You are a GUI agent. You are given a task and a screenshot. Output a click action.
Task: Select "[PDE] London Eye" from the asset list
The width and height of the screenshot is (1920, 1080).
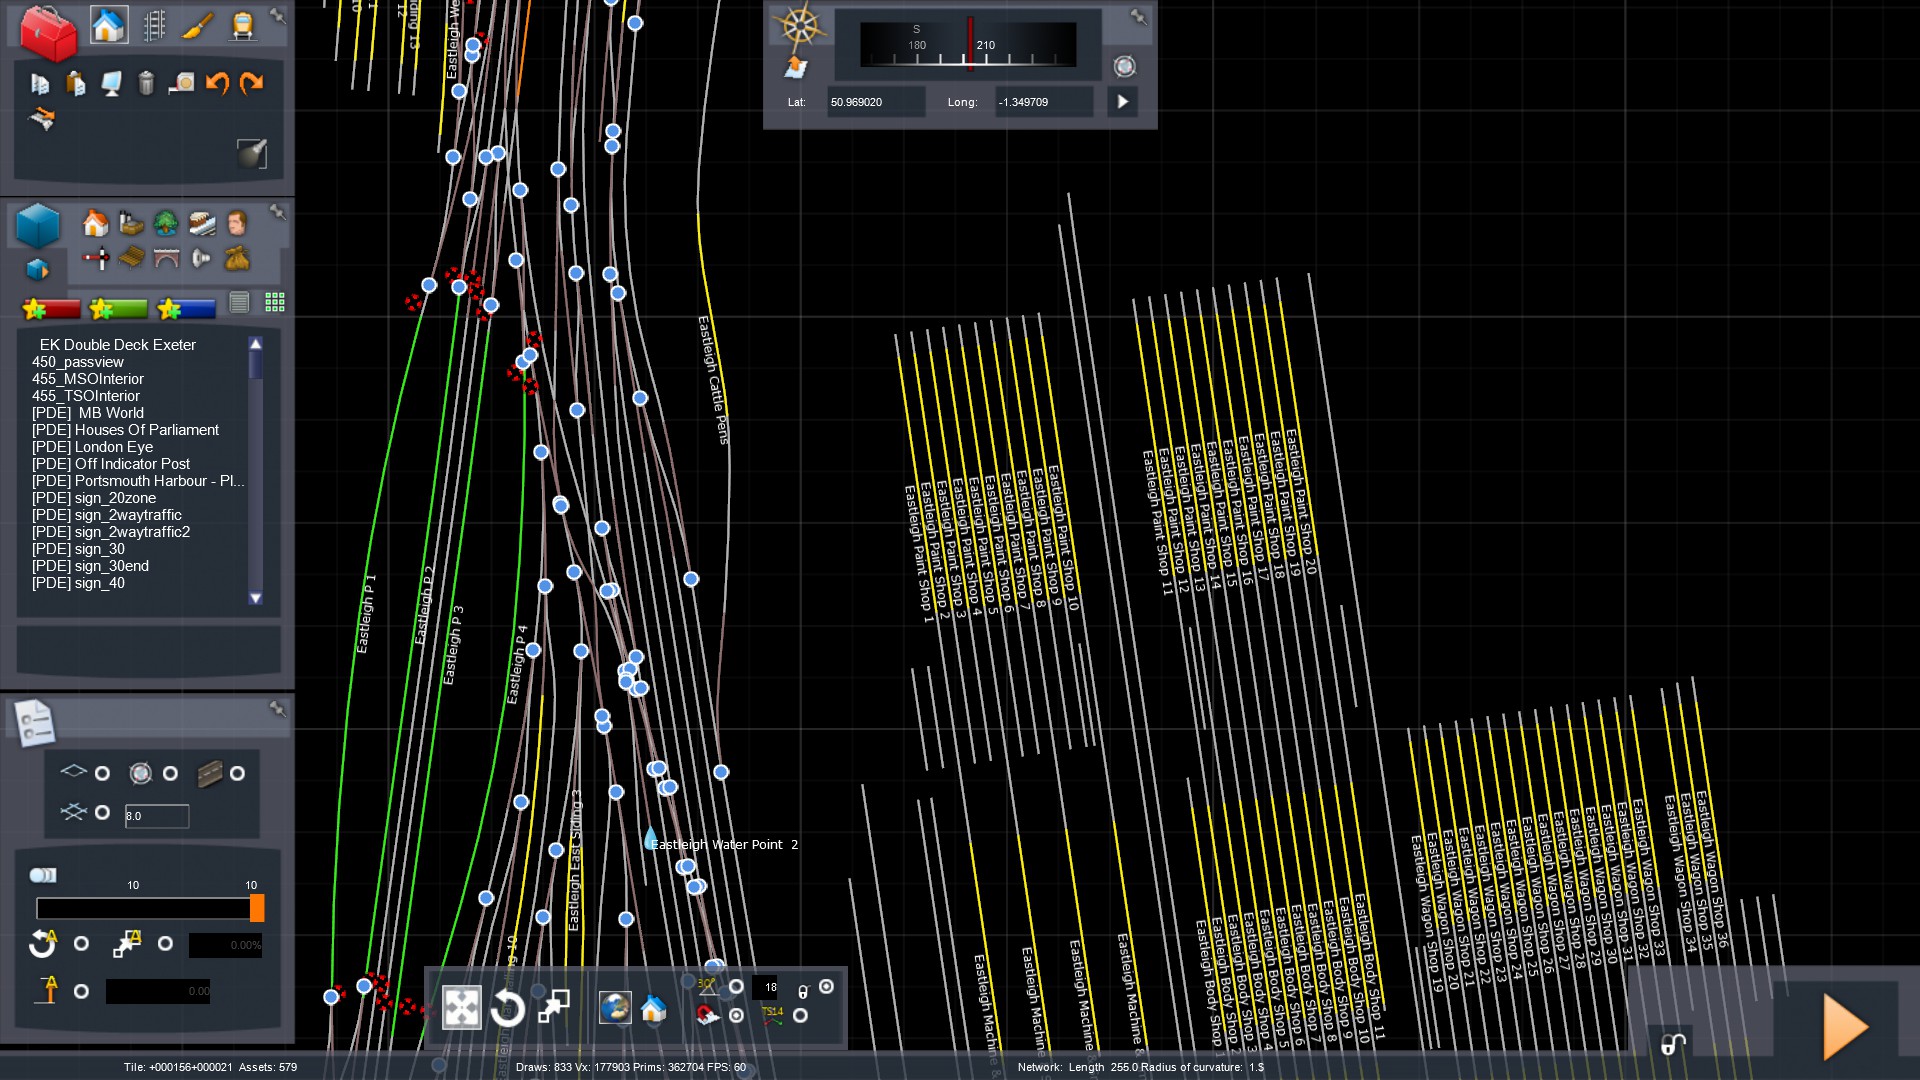(92, 447)
